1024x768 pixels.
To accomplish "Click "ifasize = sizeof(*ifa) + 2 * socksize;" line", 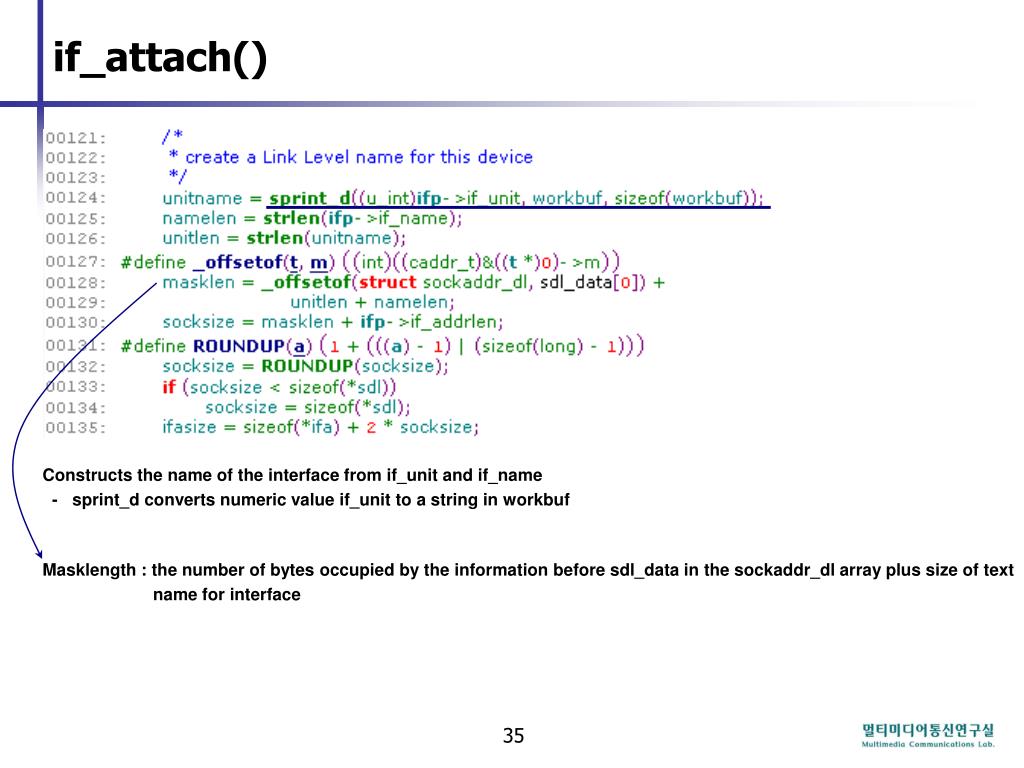I will coord(321,428).
